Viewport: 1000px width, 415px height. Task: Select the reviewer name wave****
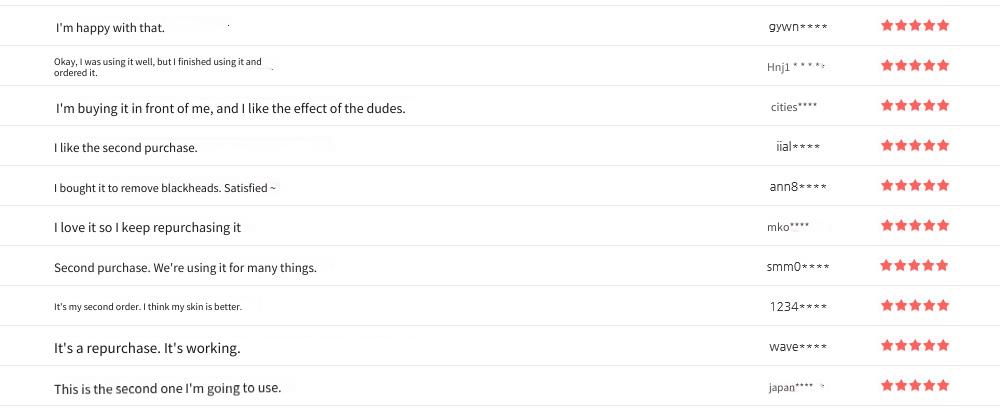click(x=798, y=347)
